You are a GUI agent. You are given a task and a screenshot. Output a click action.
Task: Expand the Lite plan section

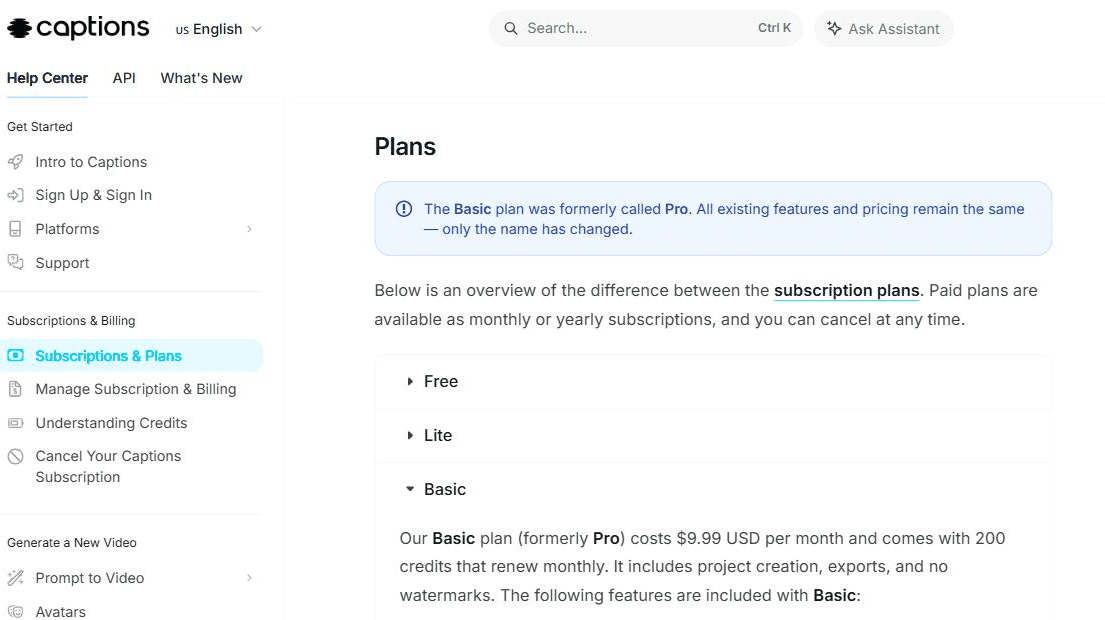click(713, 435)
